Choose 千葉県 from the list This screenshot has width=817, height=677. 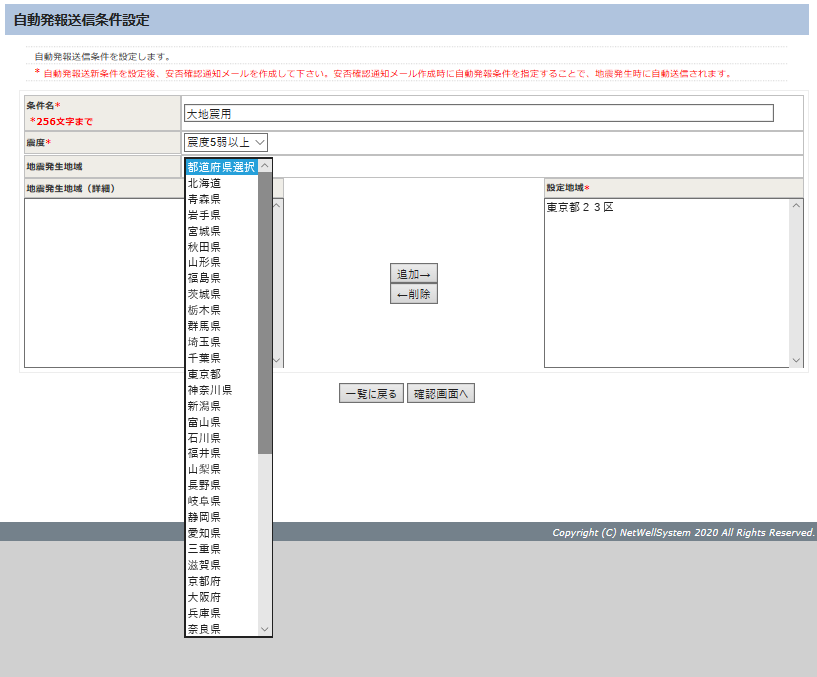click(205, 358)
